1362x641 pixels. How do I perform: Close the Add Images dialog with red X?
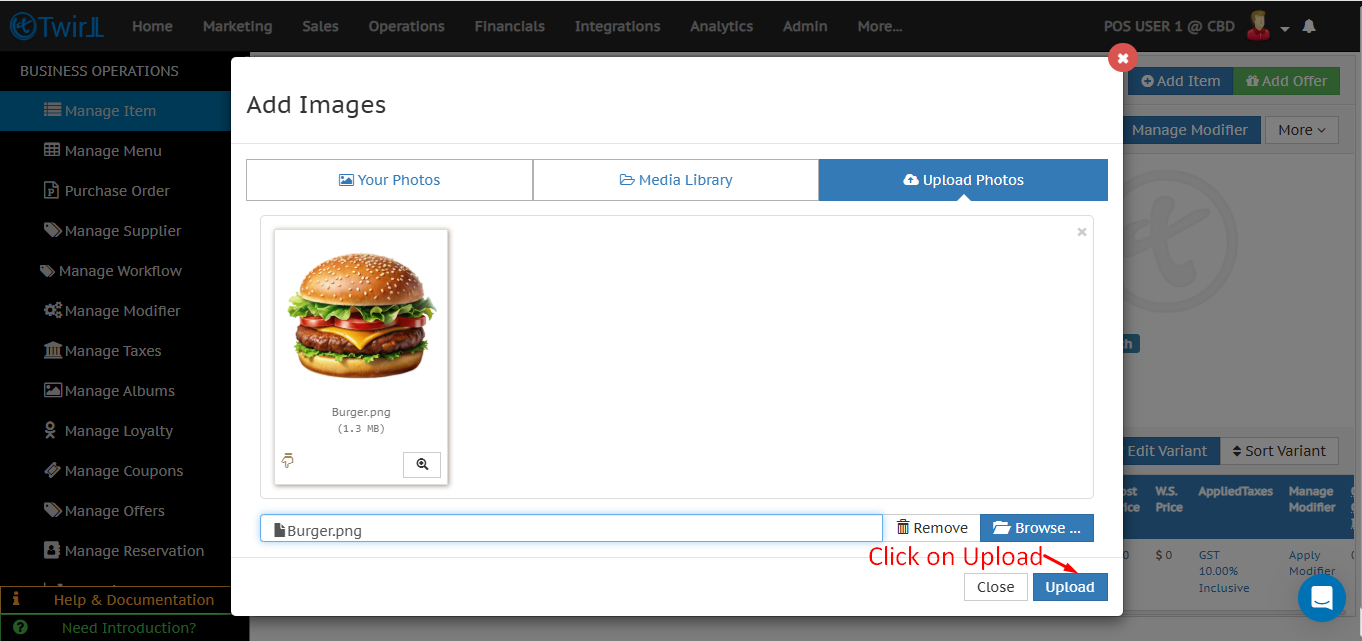click(x=1122, y=58)
